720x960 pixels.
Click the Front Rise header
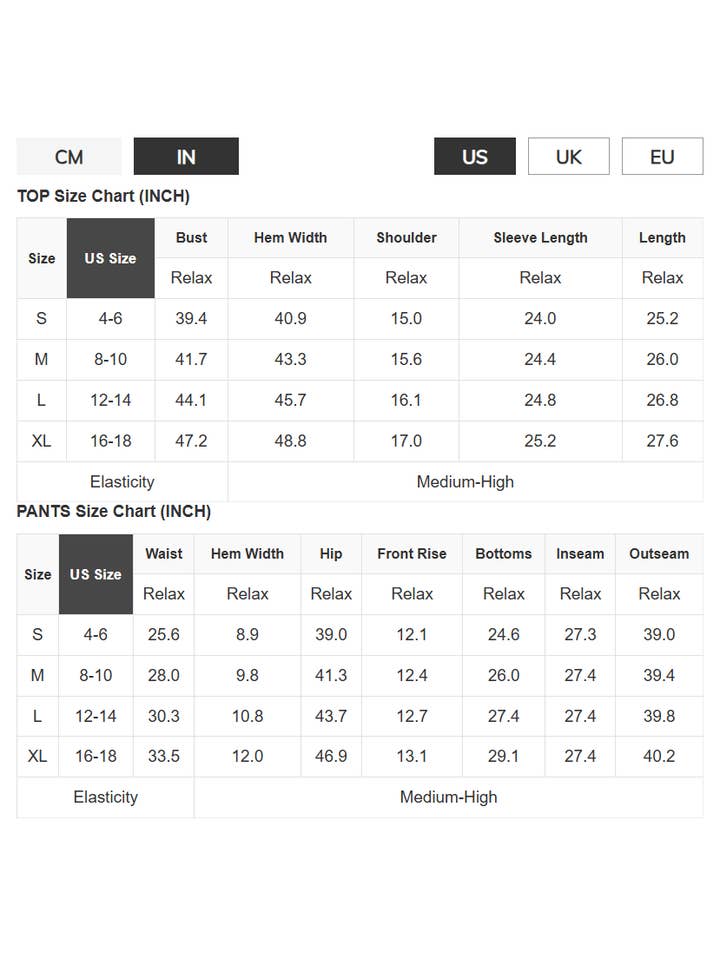pyautogui.click(x=412, y=554)
